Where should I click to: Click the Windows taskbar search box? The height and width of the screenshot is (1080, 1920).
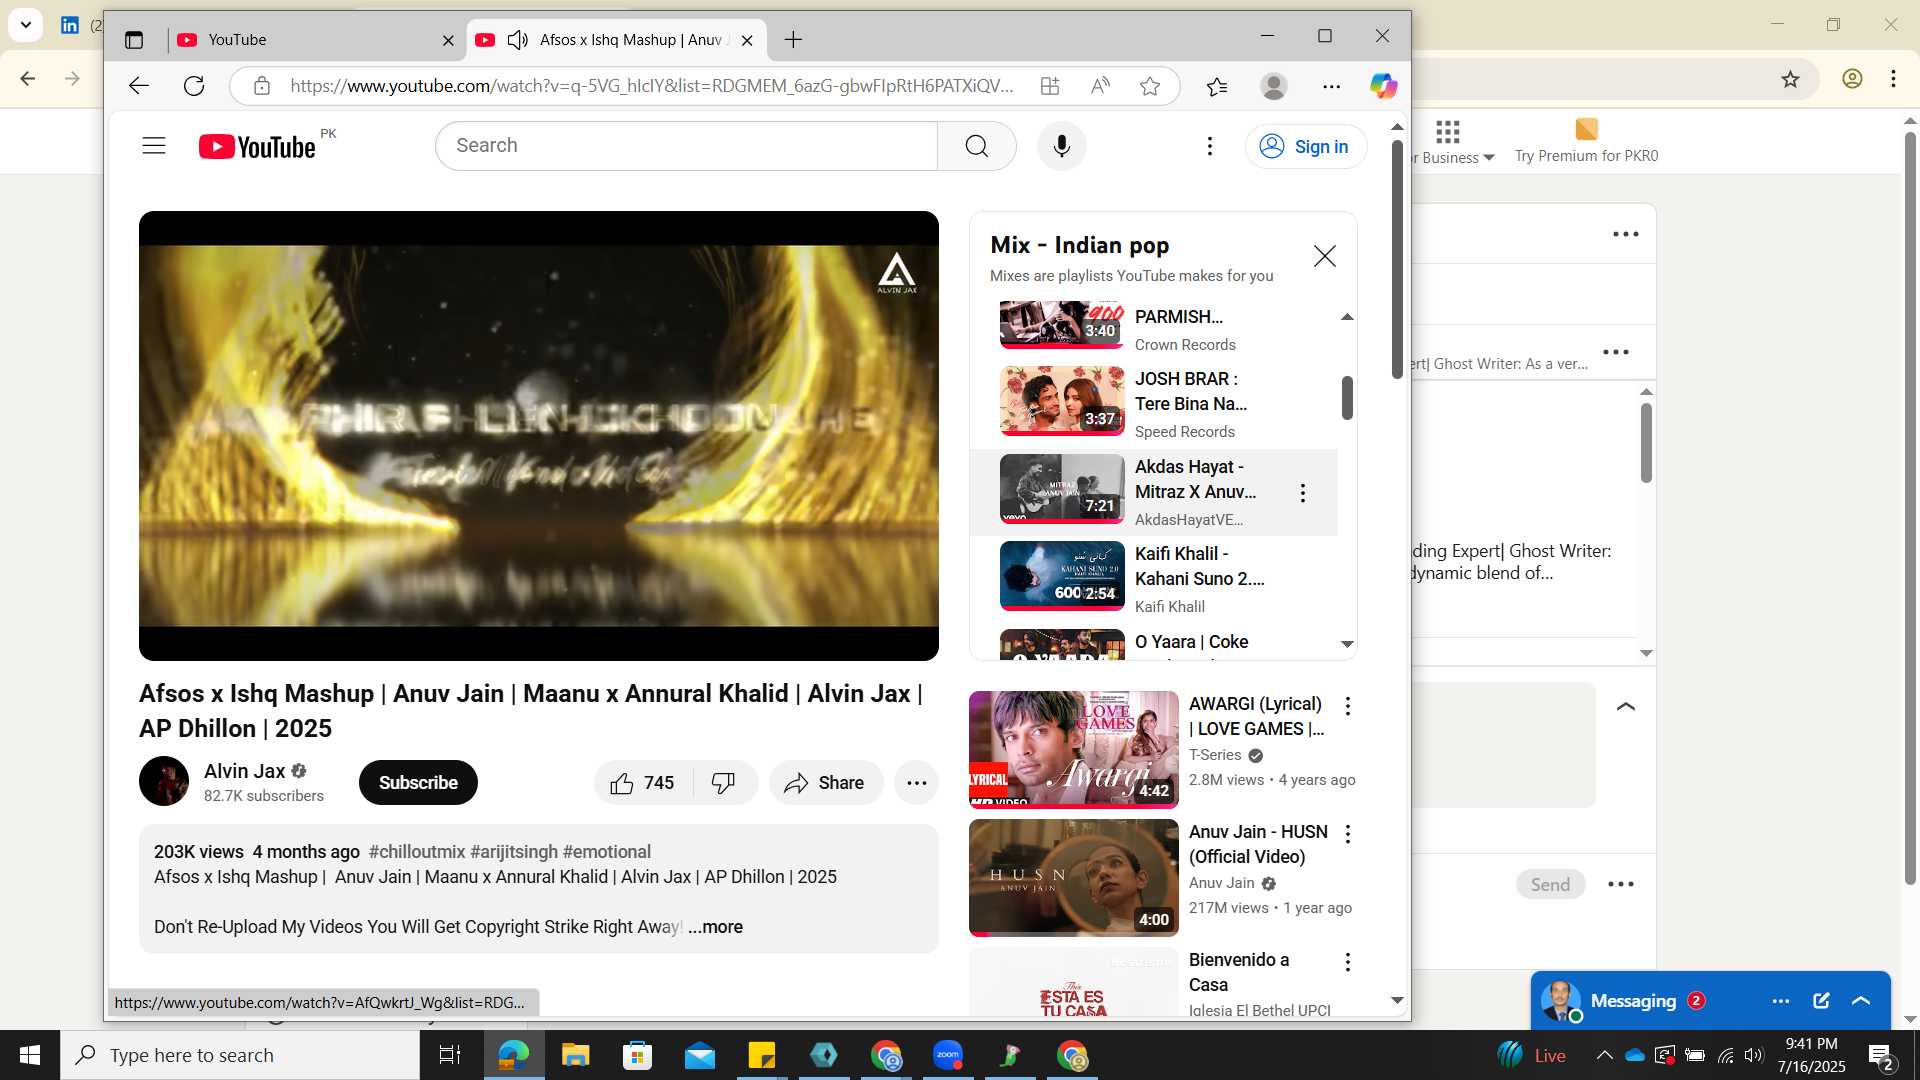[240, 1055]
